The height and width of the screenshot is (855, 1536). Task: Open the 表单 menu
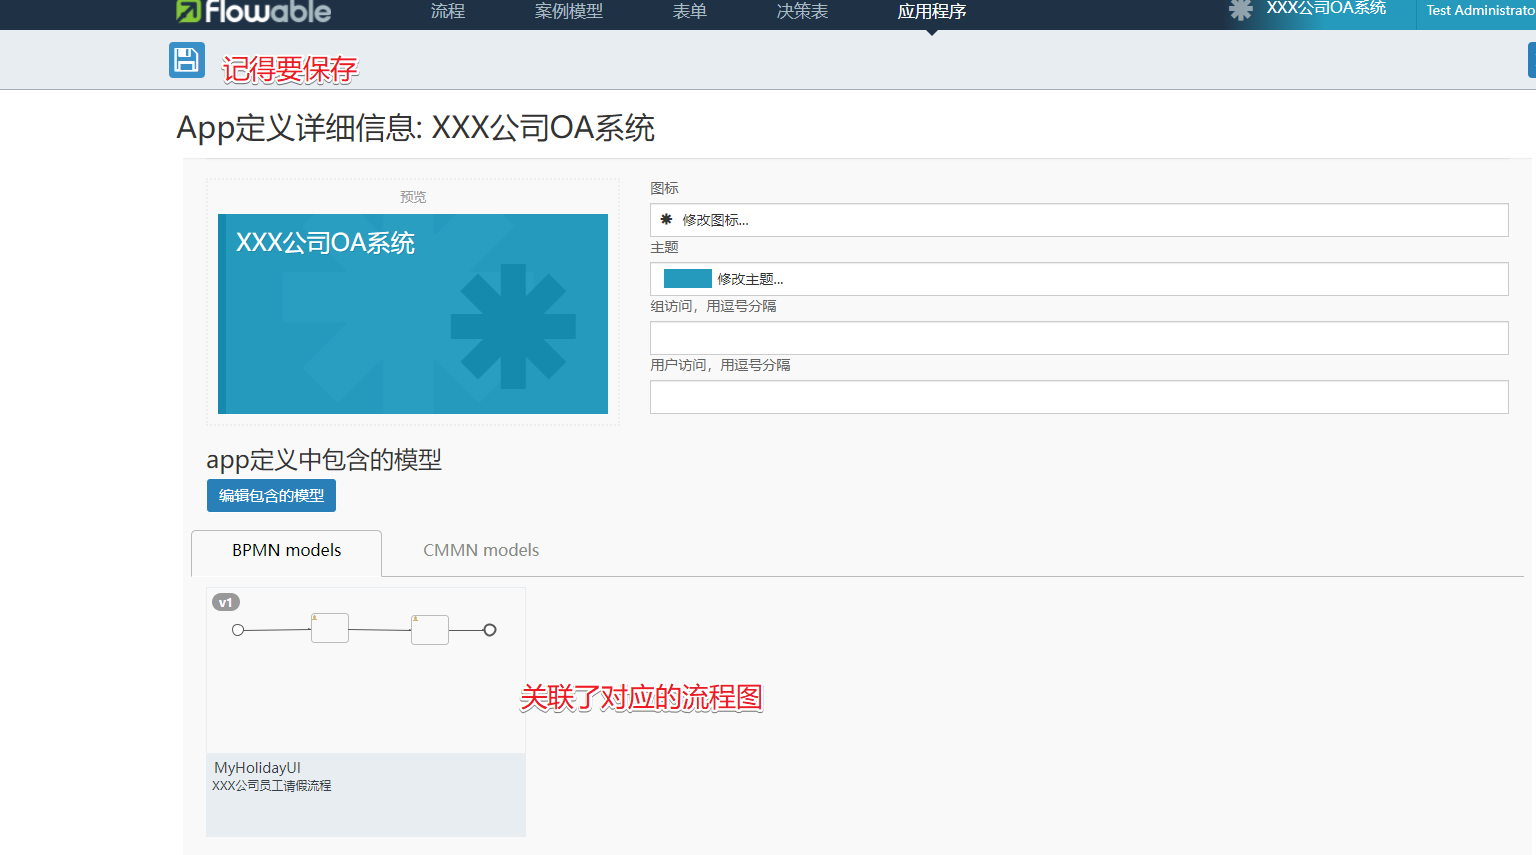point(690,11)
